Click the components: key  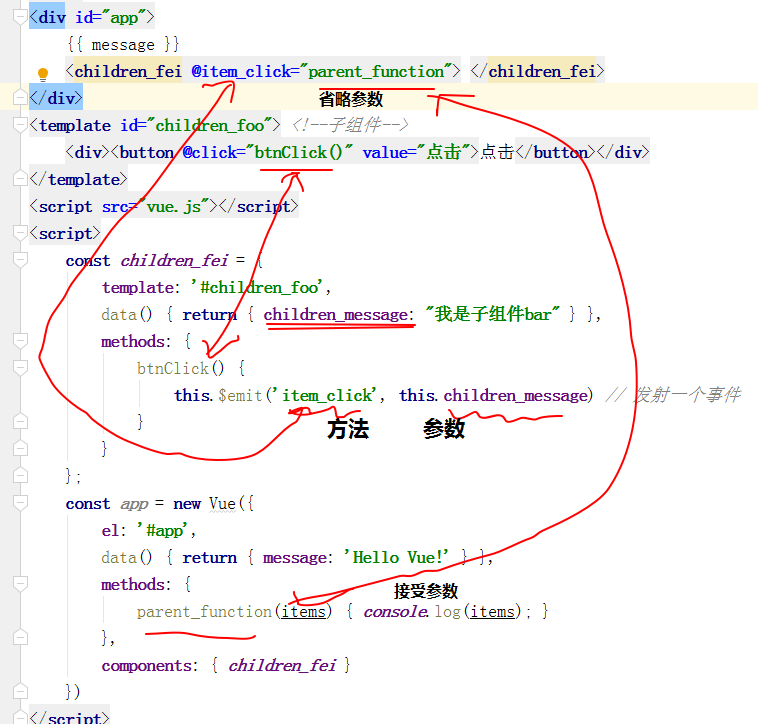click(150, 666)
